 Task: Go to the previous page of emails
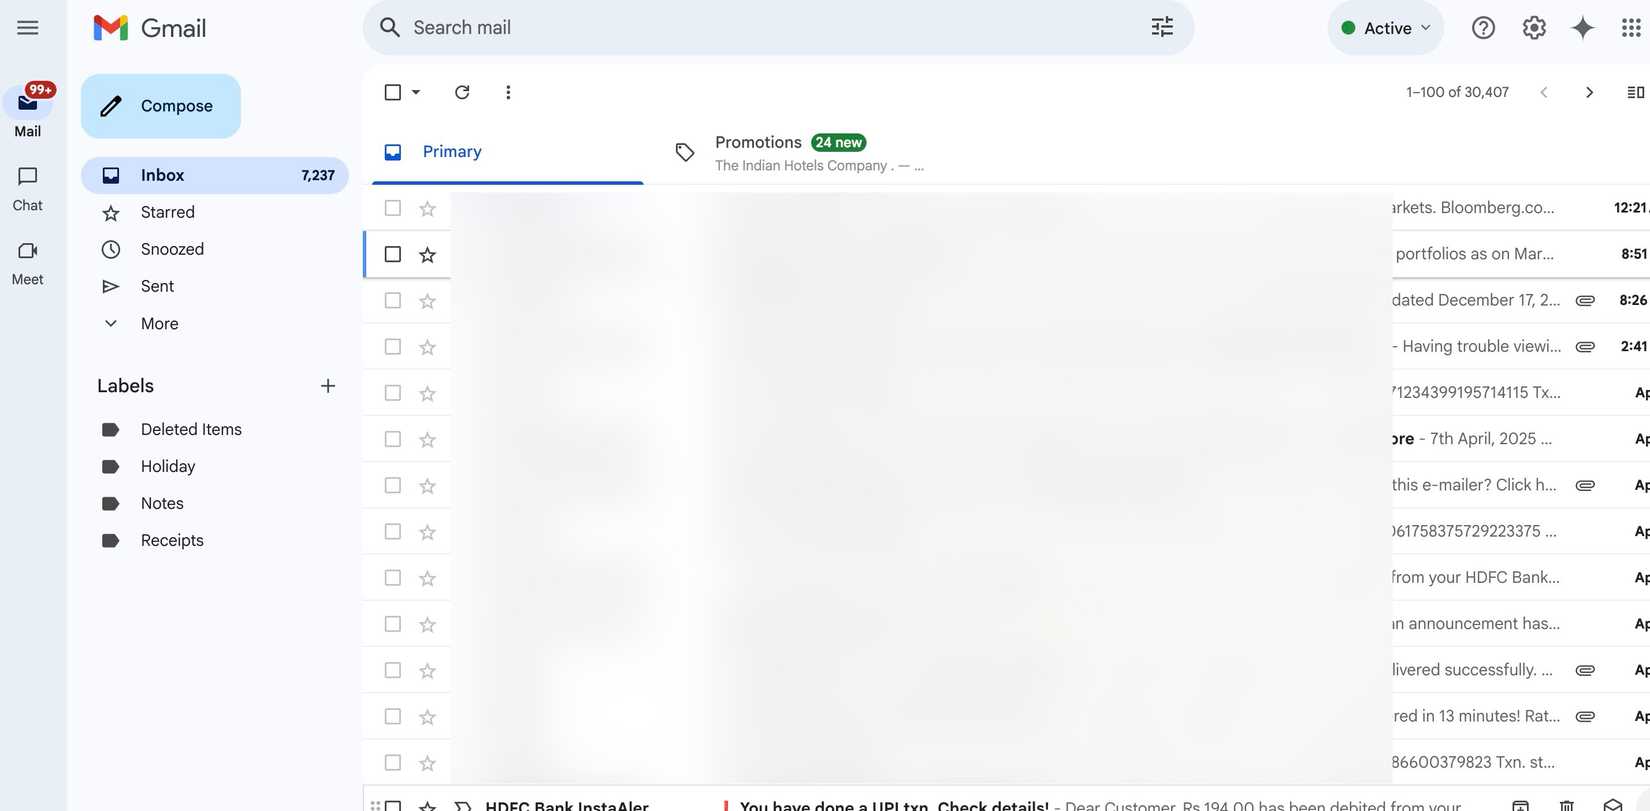(x=1544, y=92)
